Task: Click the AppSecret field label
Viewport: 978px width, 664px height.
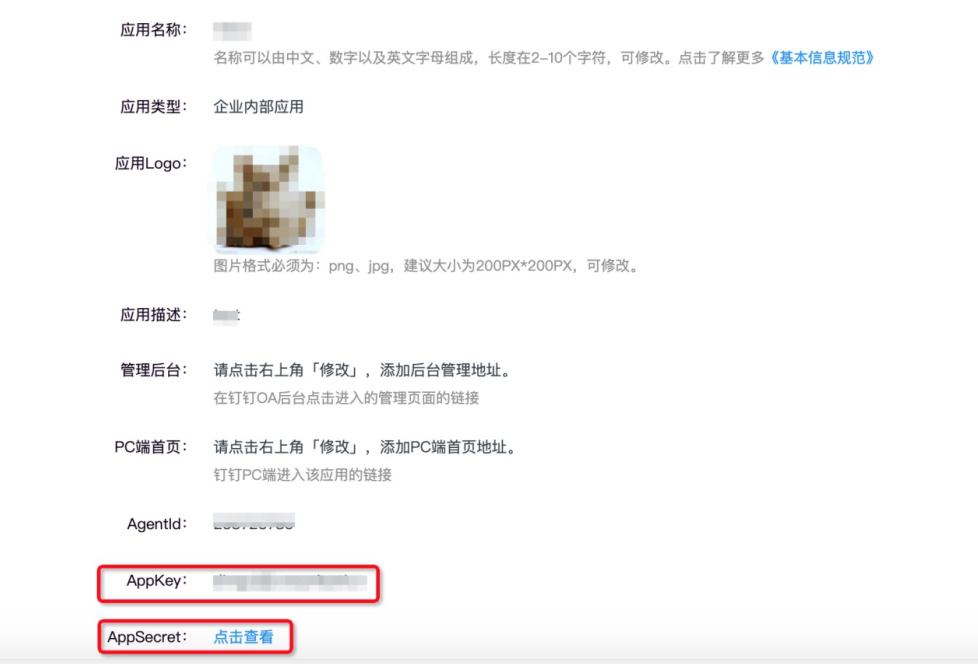Action: click(147, 636)
